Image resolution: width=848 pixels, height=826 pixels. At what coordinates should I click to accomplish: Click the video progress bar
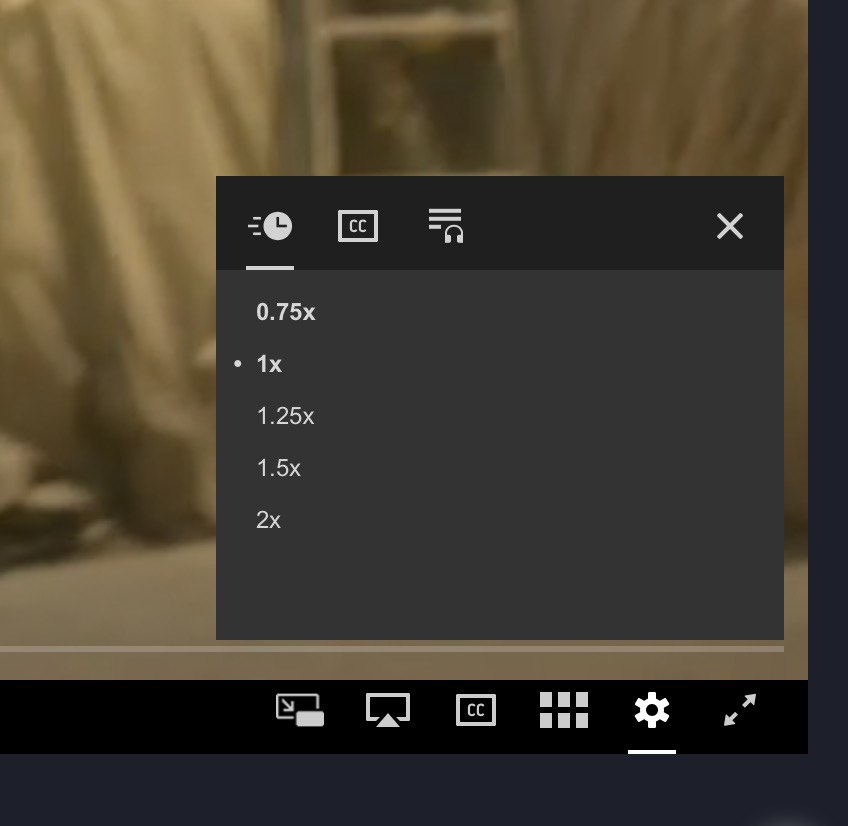[392, 649]
